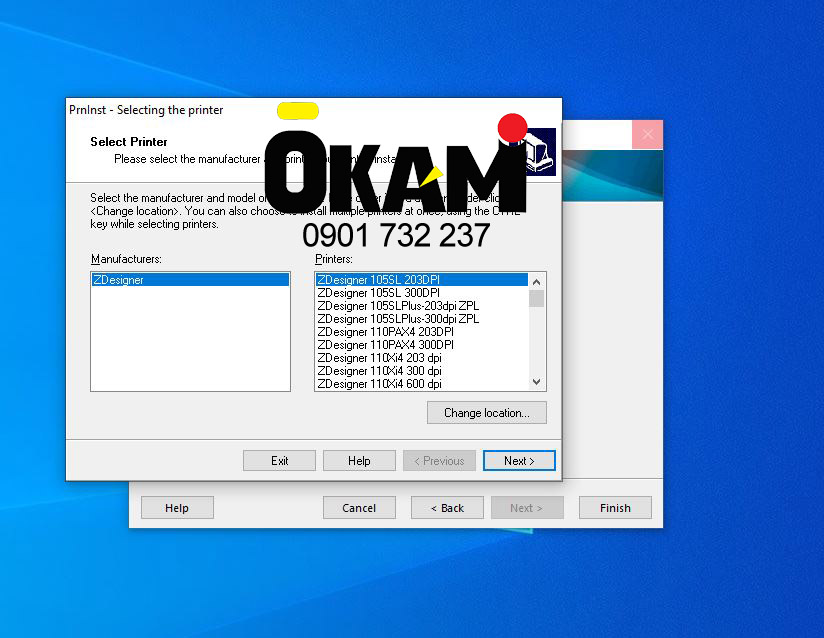The height and width of the screenshot is (638, 824).
Task: Click greyed Next > in background wizard
Action: click(527, 508)
